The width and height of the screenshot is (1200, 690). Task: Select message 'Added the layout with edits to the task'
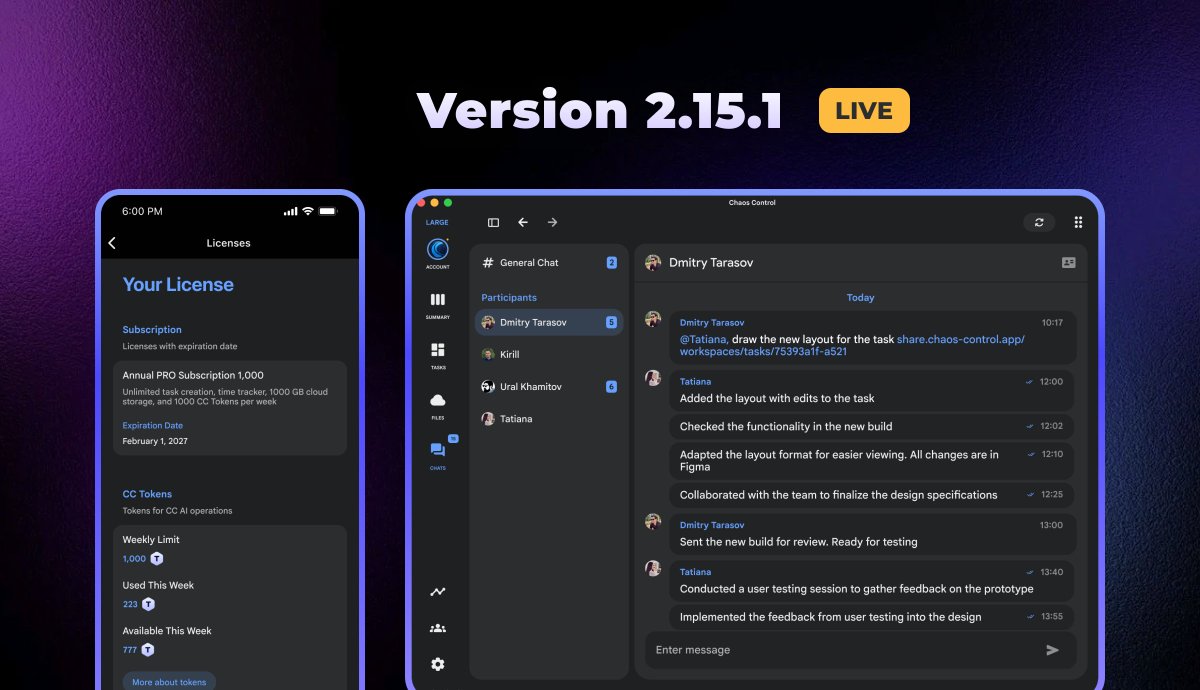(873, 389)
